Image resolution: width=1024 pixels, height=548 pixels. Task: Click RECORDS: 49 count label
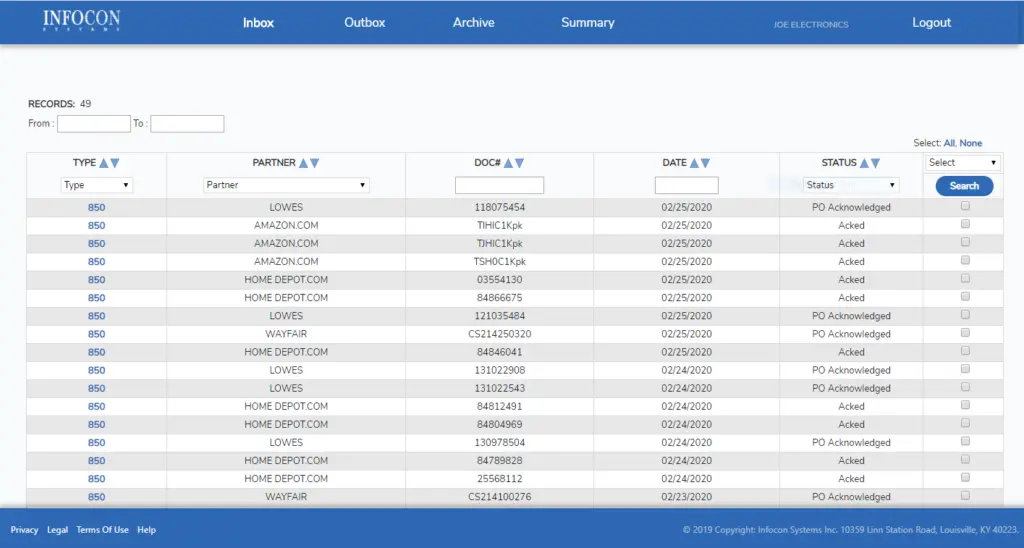tap(59, 104)
